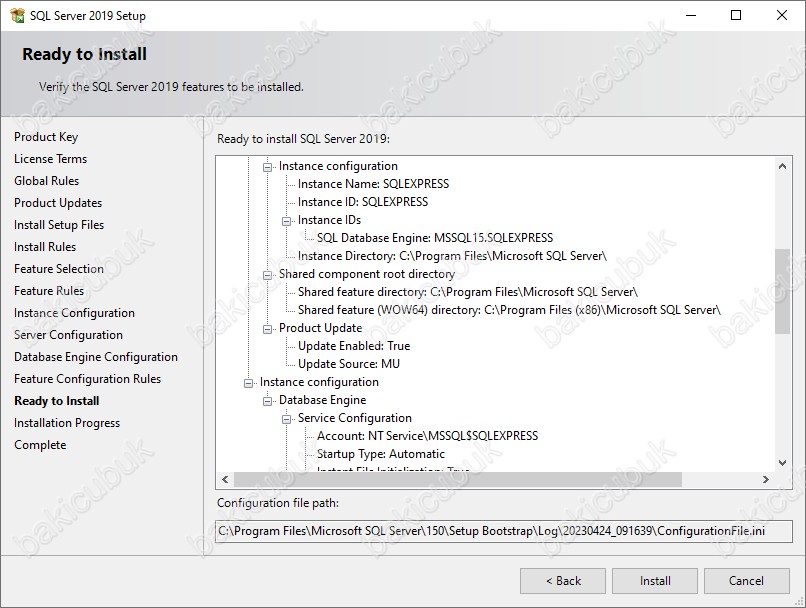Collapse the Service Configuration node via minus box
Image resolution: width=806 pixels, height=608 pixels.
tap(286, 418)
